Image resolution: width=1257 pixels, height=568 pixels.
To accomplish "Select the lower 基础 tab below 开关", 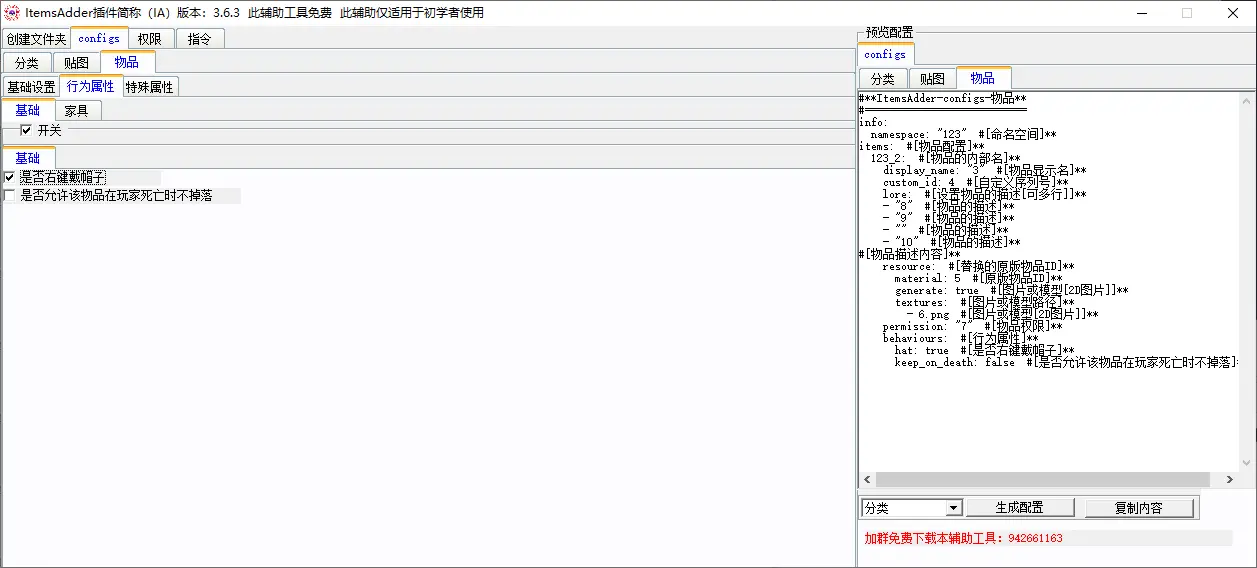I will (28, 158).
